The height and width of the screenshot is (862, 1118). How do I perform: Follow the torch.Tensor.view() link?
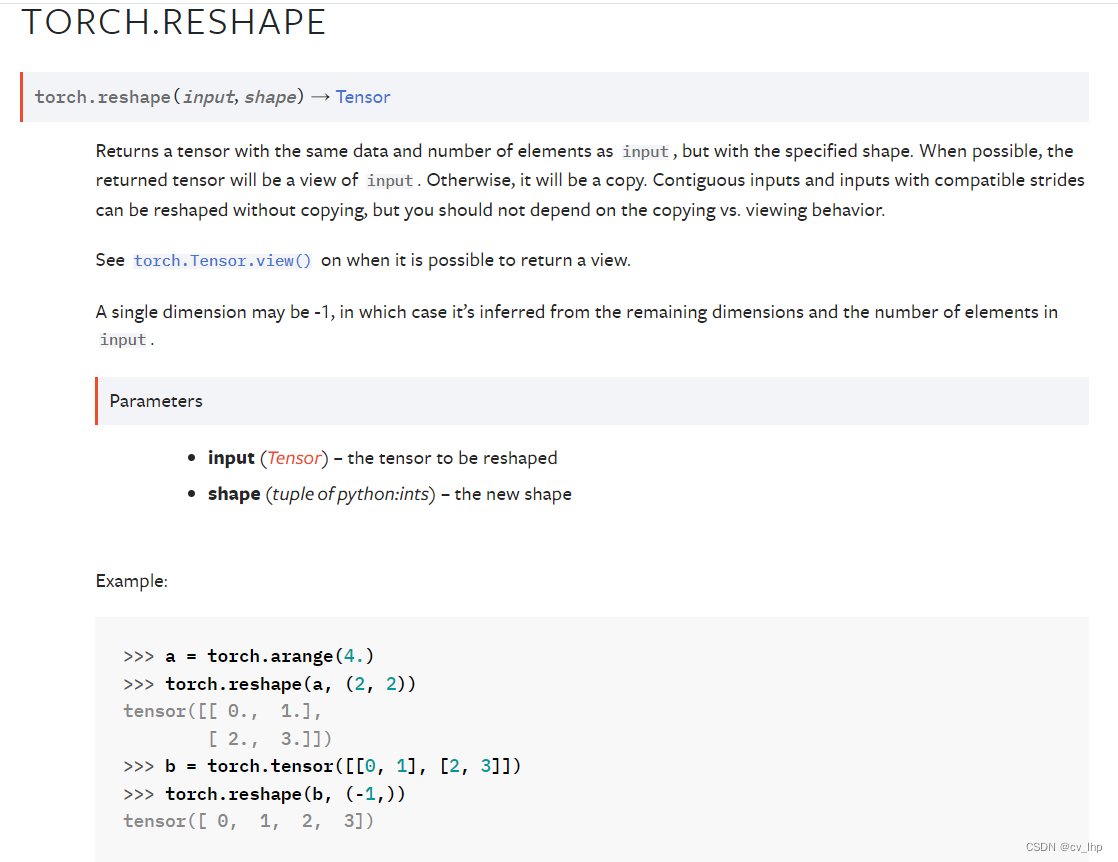click(x=222, y=261)
